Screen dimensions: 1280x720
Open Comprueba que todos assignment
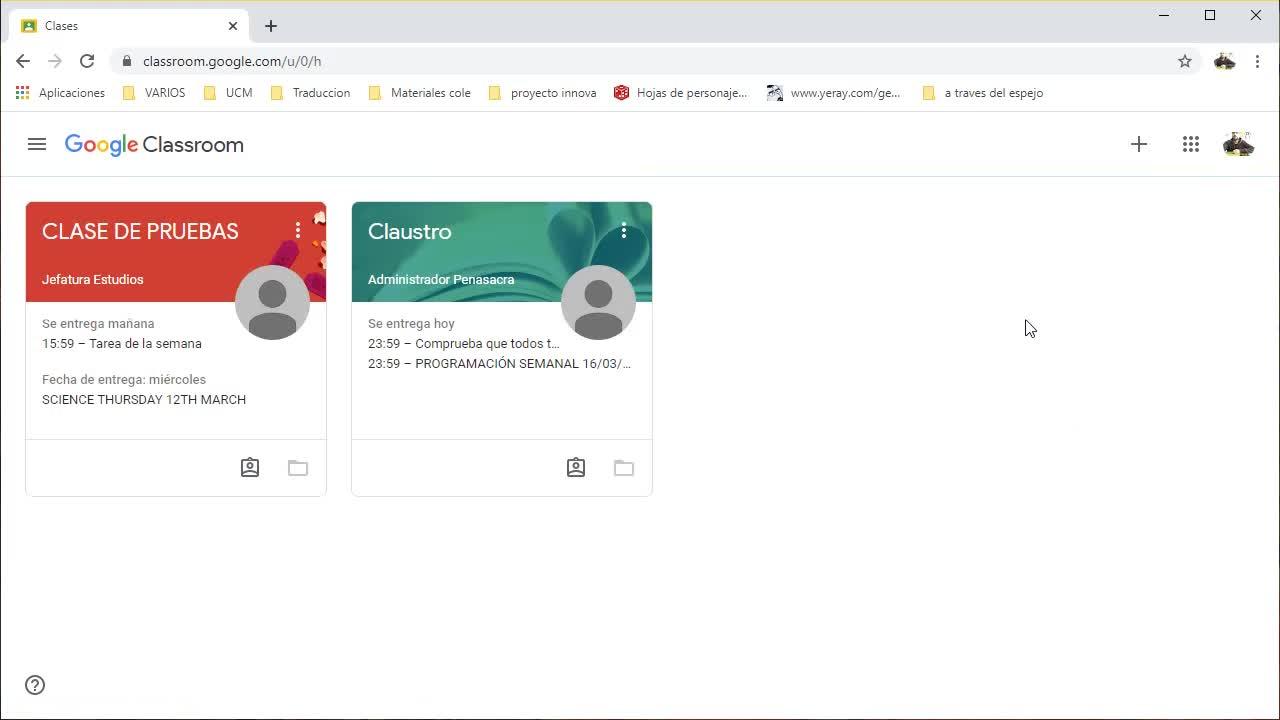click(x=464, y=343)
